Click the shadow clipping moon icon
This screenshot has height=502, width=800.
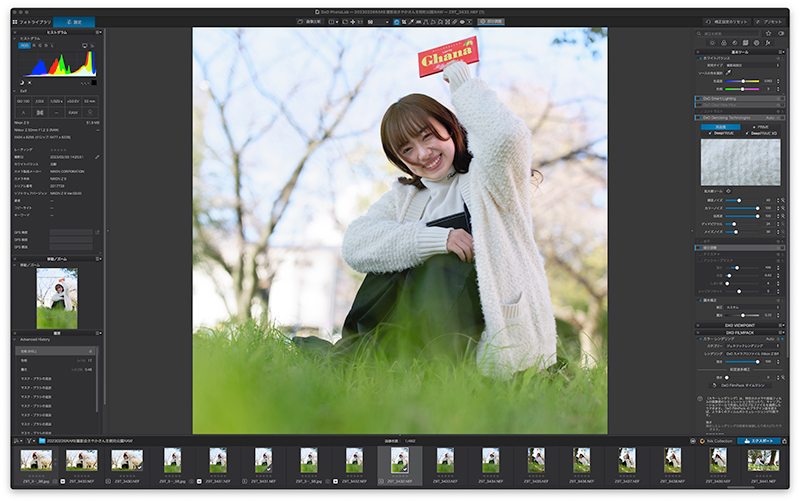click(22, 83)
